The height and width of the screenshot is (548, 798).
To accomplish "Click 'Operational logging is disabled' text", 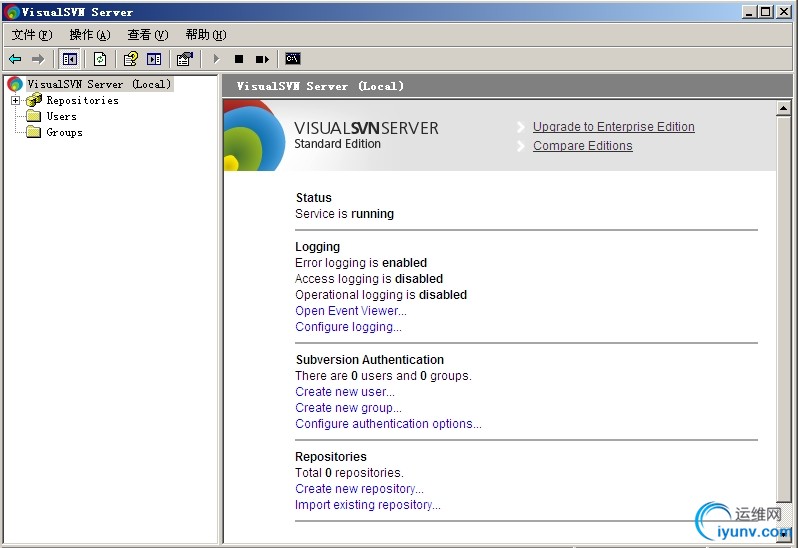I will click(x=381, y=295).
